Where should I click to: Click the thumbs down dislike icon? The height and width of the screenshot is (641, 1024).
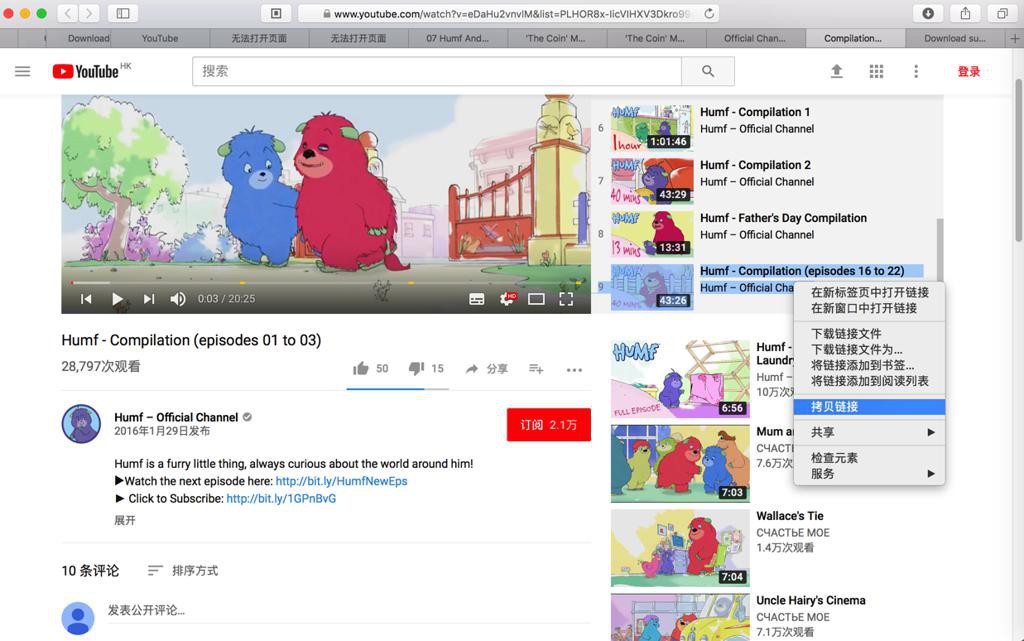416,369
